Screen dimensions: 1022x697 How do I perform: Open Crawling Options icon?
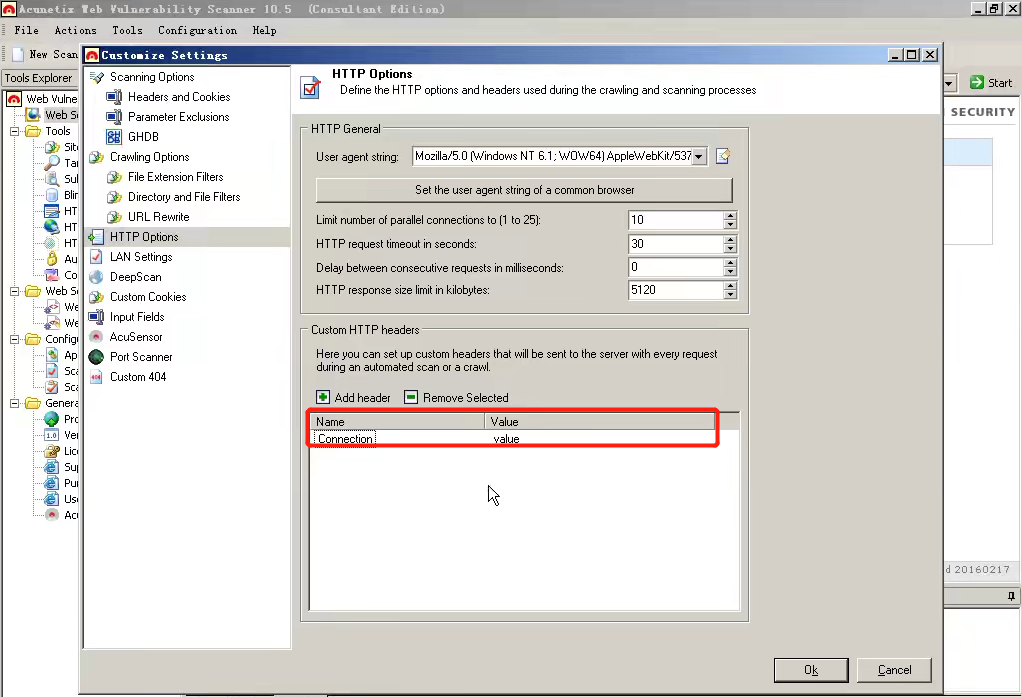[x=96, y=157]
